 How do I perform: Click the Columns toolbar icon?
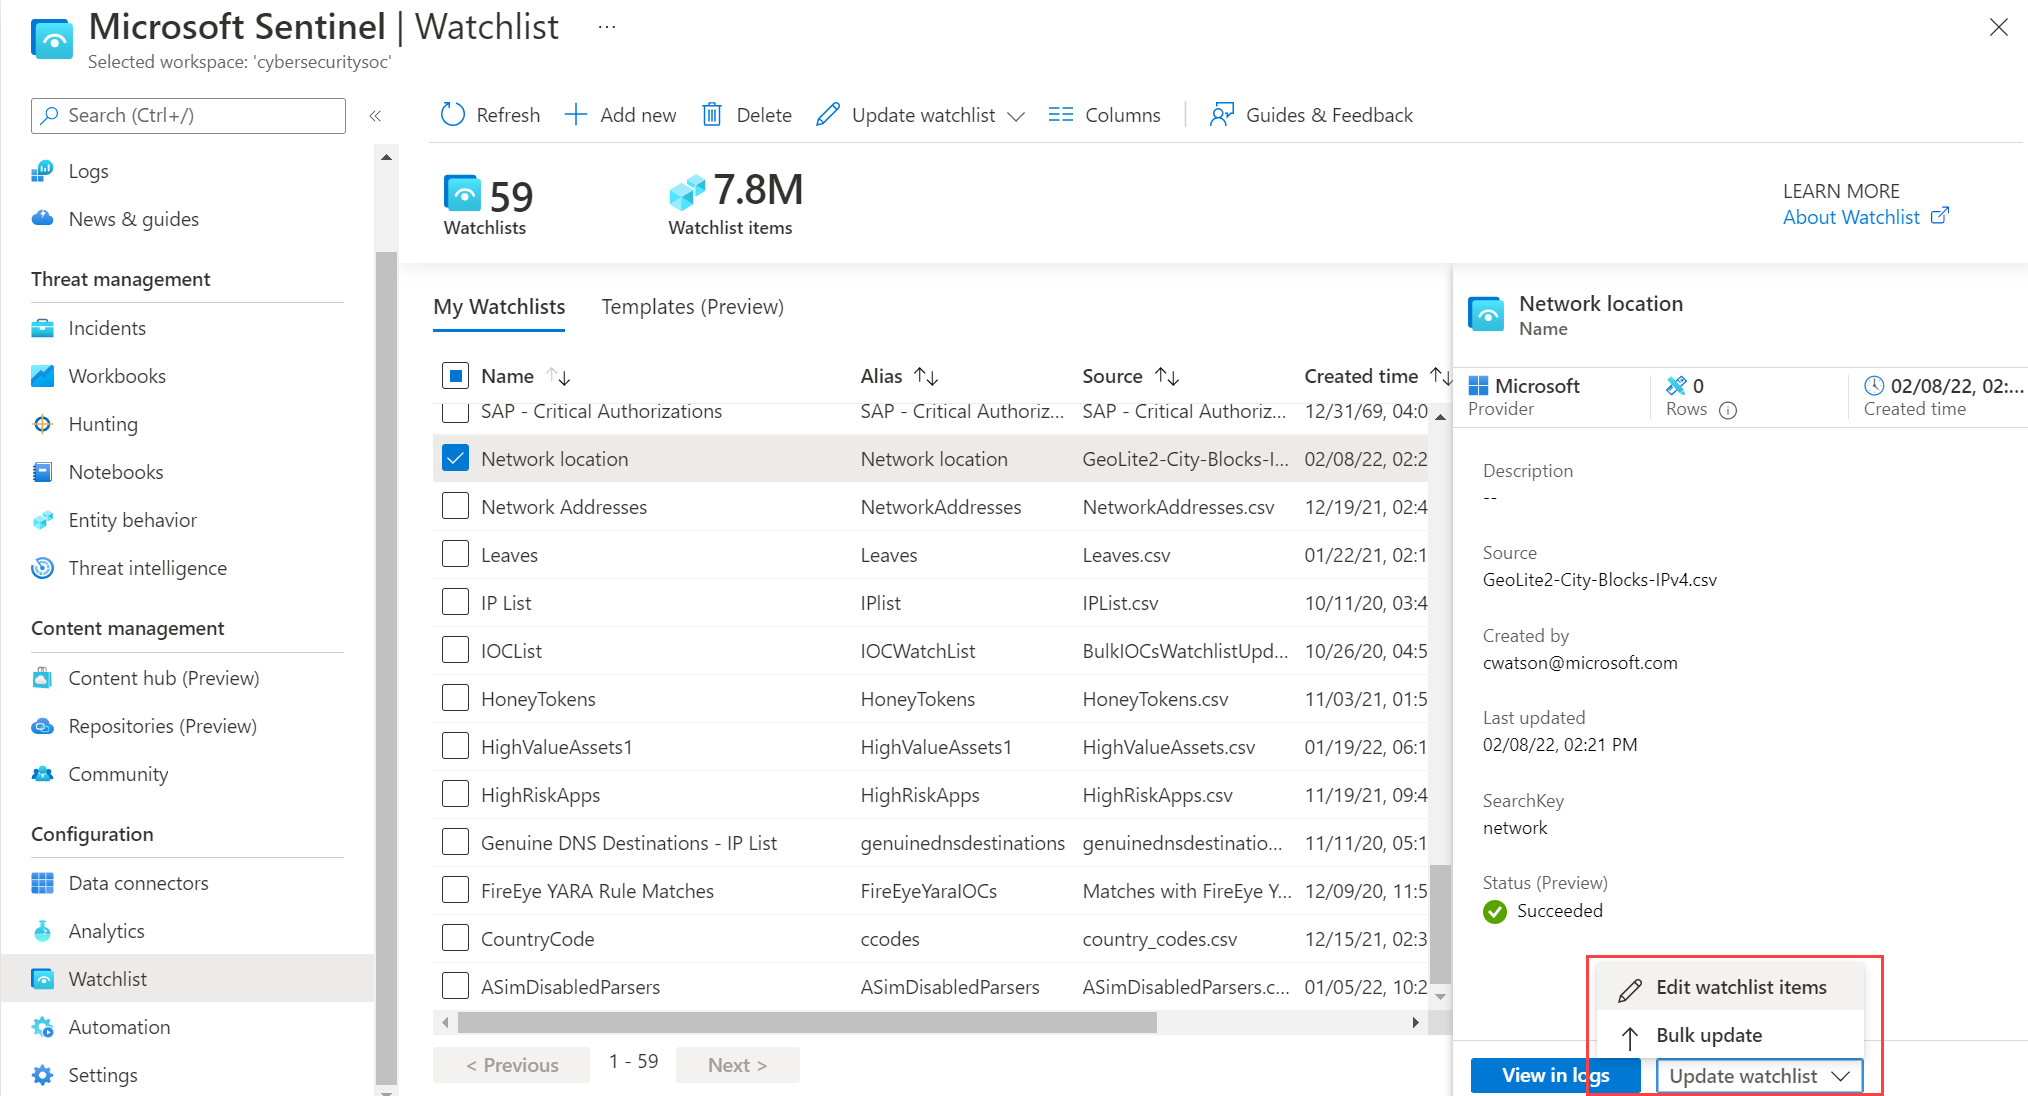coord(1060,115)
